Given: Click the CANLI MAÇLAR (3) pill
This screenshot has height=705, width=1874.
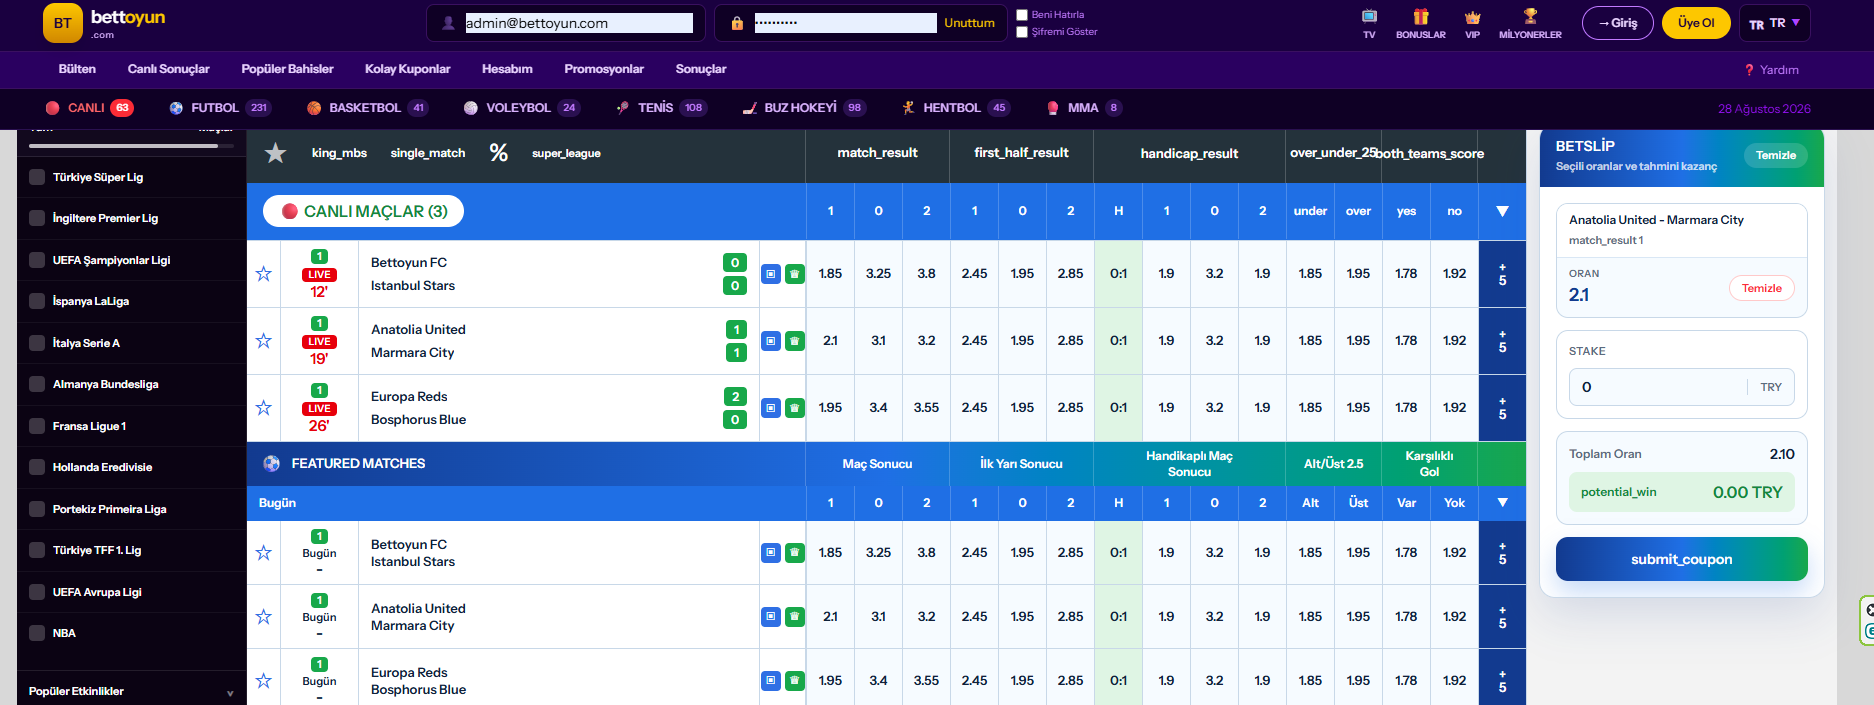Looking at the screenshot, I should (x=363, y=211).
